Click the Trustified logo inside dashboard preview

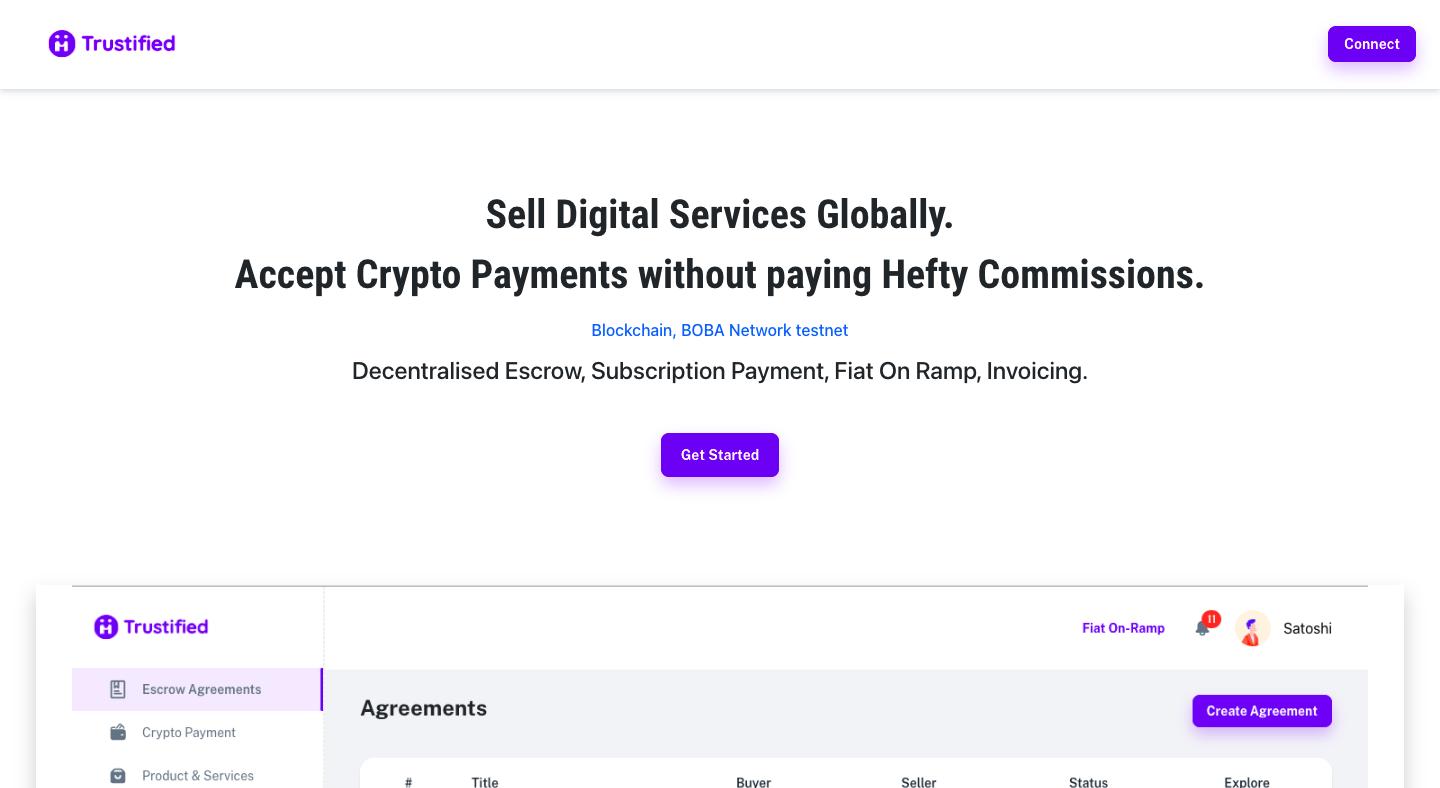pyautogui.click(x=151, y=627)
